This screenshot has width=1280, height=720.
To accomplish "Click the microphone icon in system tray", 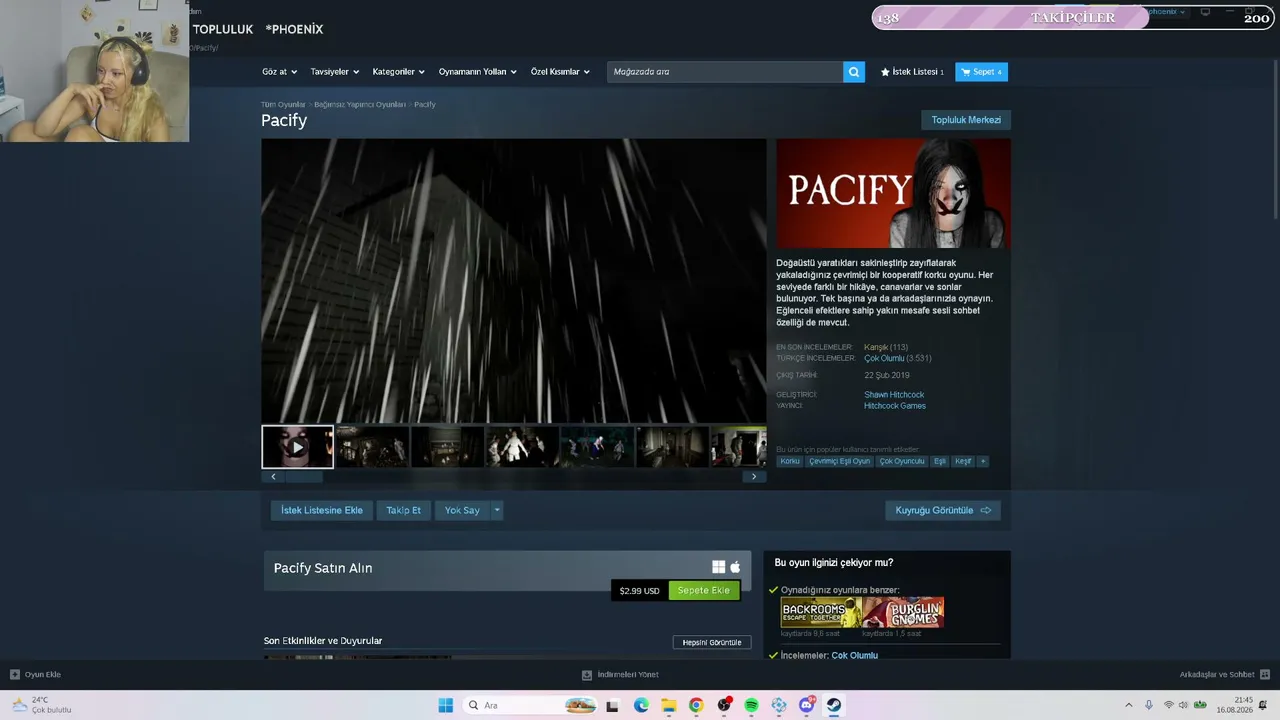I will point(1149,705).
